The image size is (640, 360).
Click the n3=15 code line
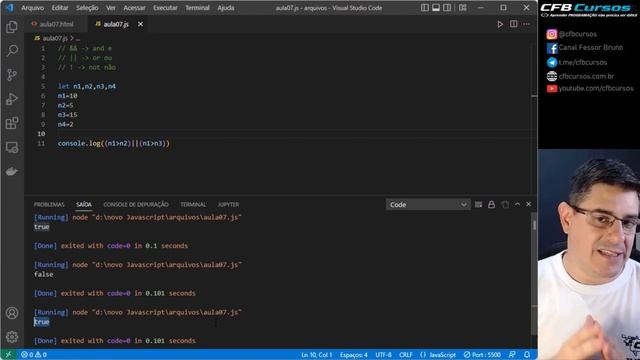tap(67, 115)
